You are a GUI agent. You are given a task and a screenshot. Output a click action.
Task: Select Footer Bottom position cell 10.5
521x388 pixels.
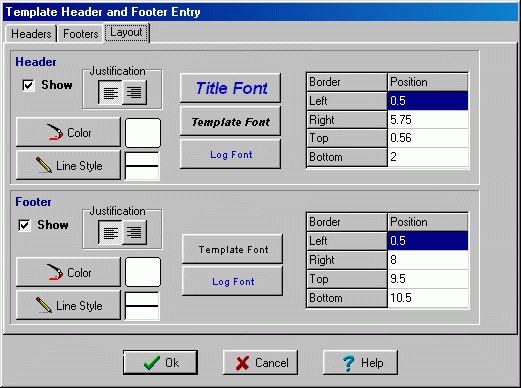click(x=428, y=298)
